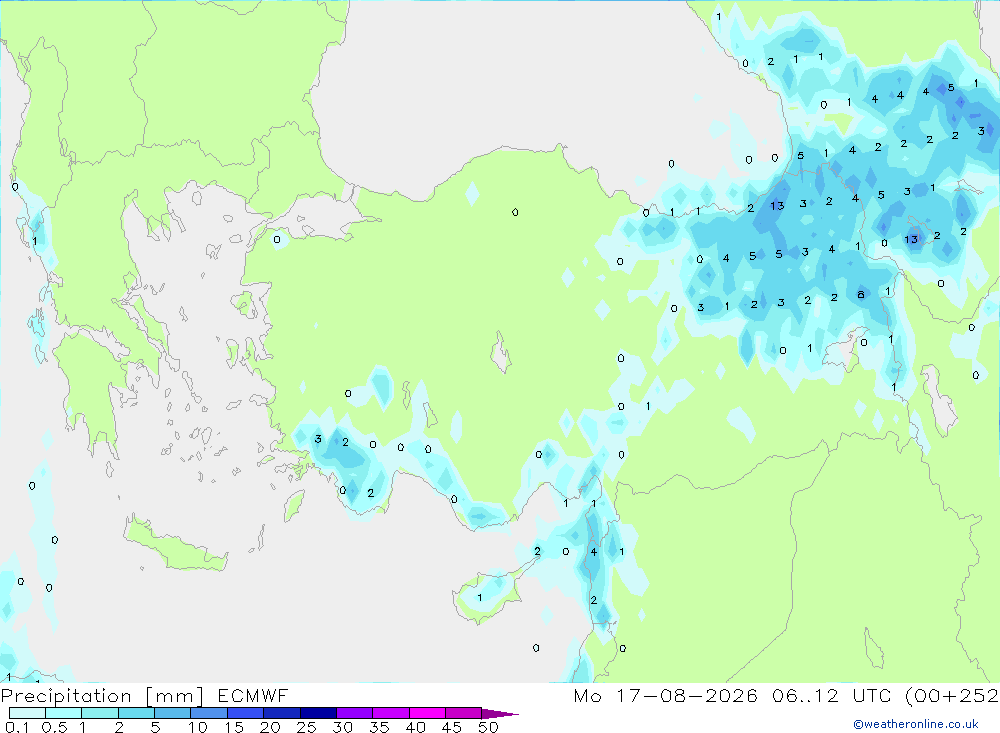This screenshot has height=733, width=1000.
Task: Click the legend label "35"
Action: click(x=379, y=727)
